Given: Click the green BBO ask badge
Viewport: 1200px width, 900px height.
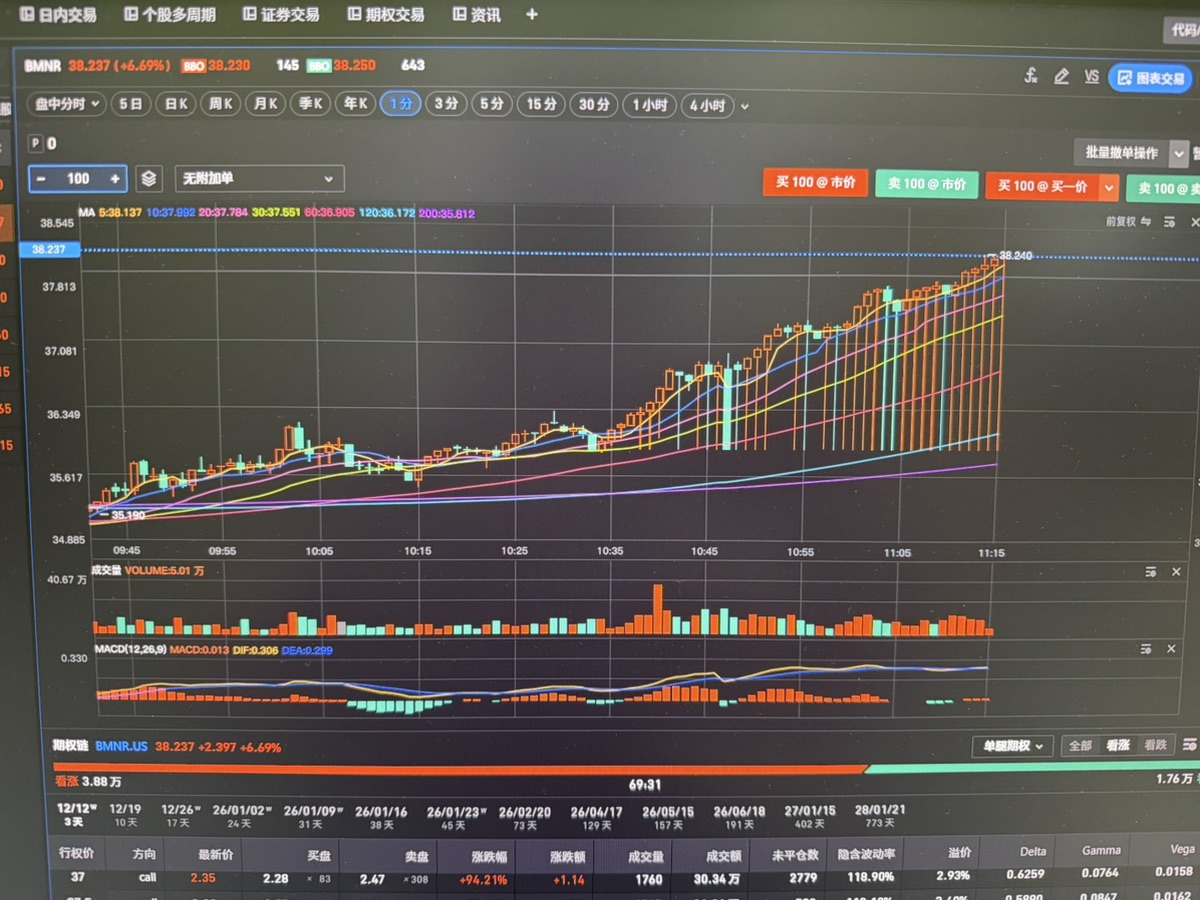Looking at the screenshot, I should [319, 66].
